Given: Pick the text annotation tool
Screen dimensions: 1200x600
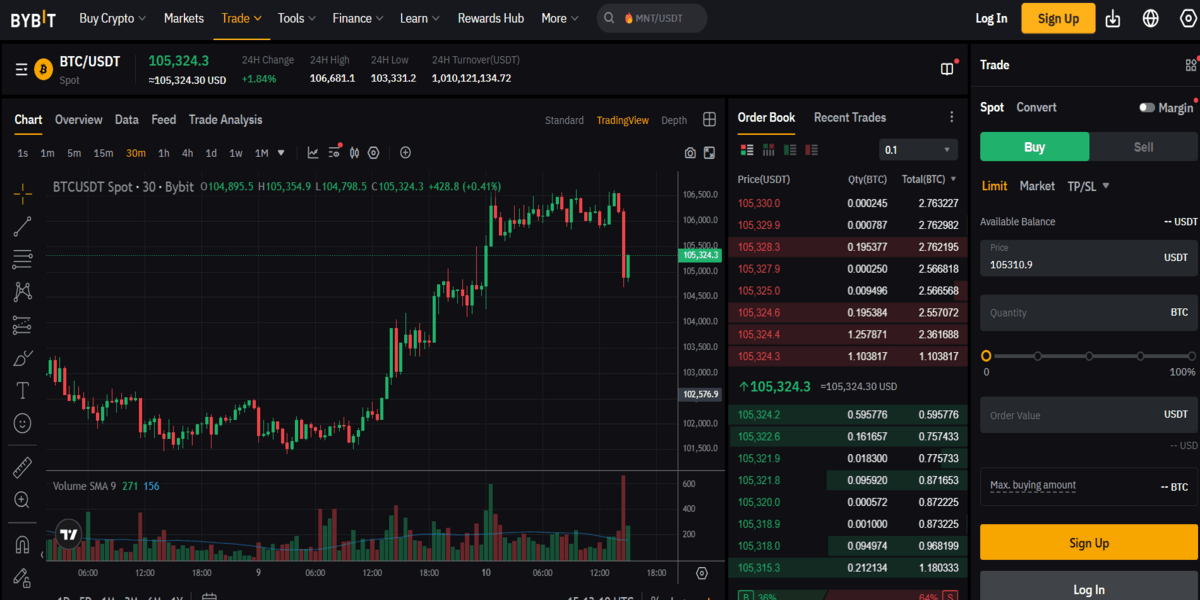Looking at the screenshot, I should click(21, 390).
